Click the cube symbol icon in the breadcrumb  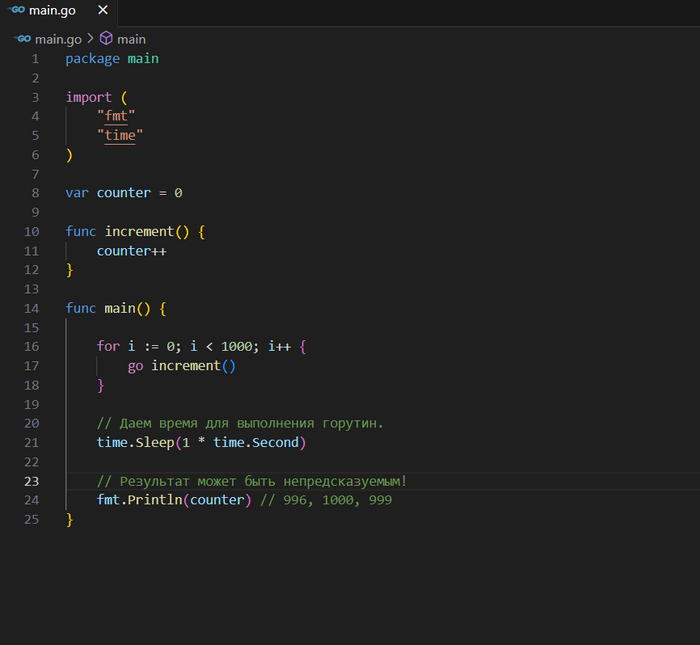point(106,39)
